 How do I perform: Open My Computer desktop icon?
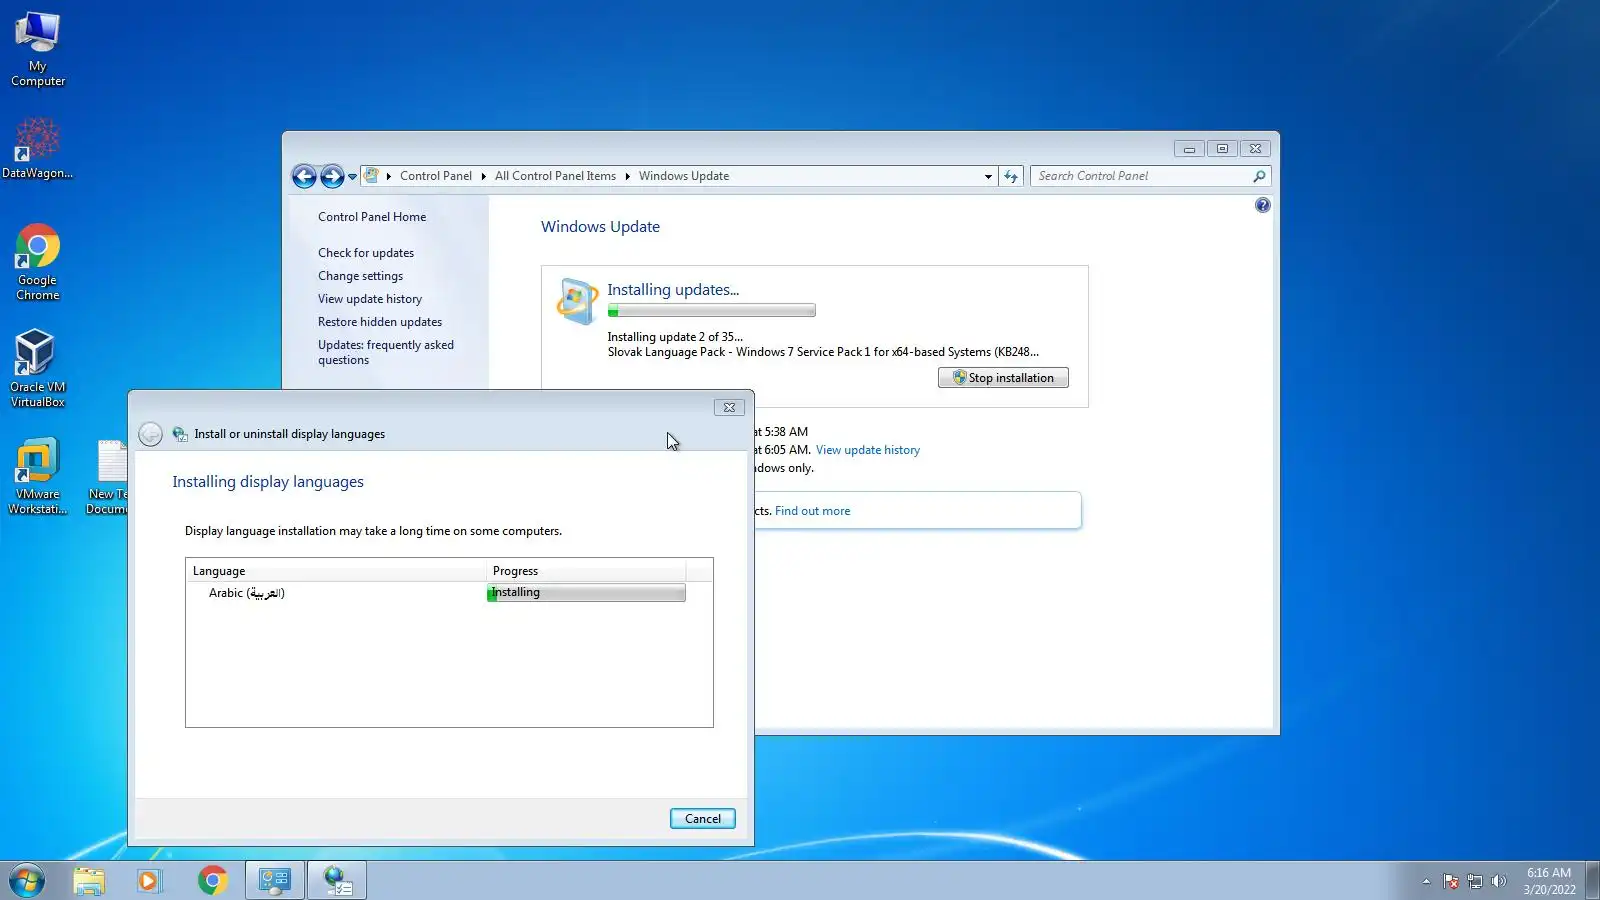tap(38, 50)
